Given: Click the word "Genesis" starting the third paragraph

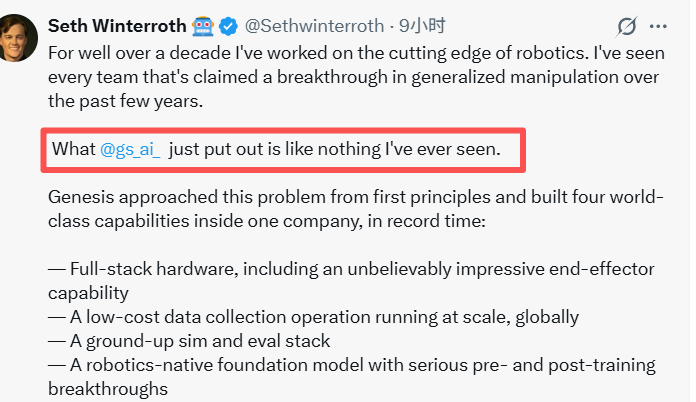Looking at the screenshot, I should [x=81, y=197].
